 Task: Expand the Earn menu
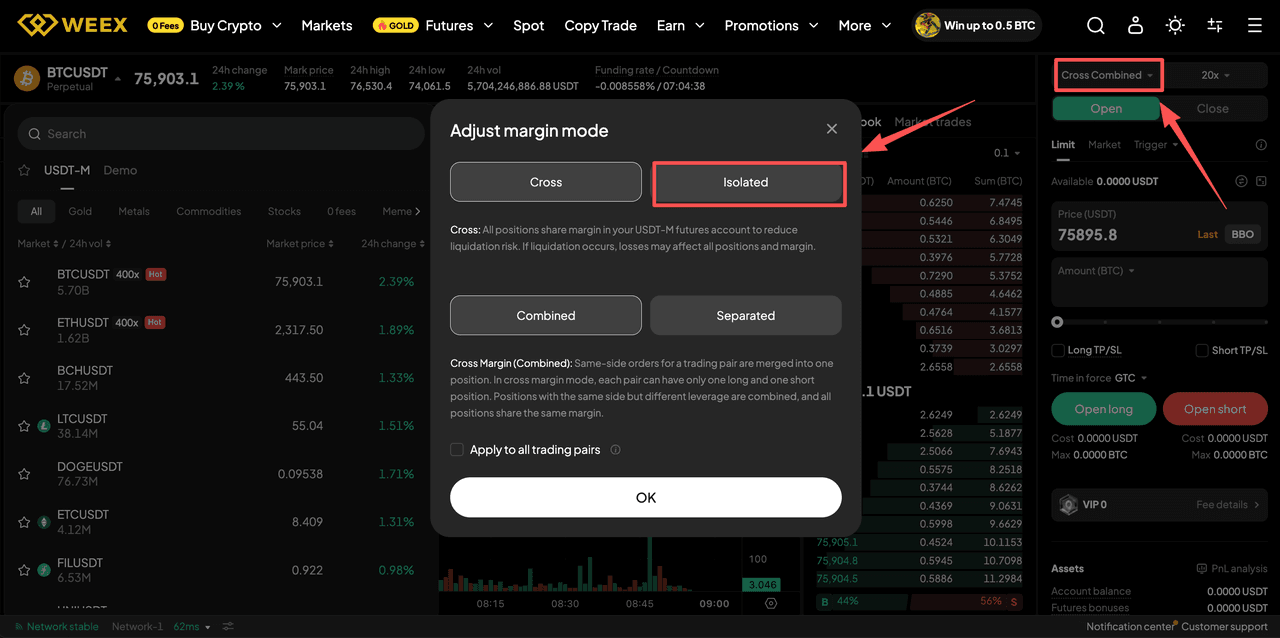[x=681, y=26]
